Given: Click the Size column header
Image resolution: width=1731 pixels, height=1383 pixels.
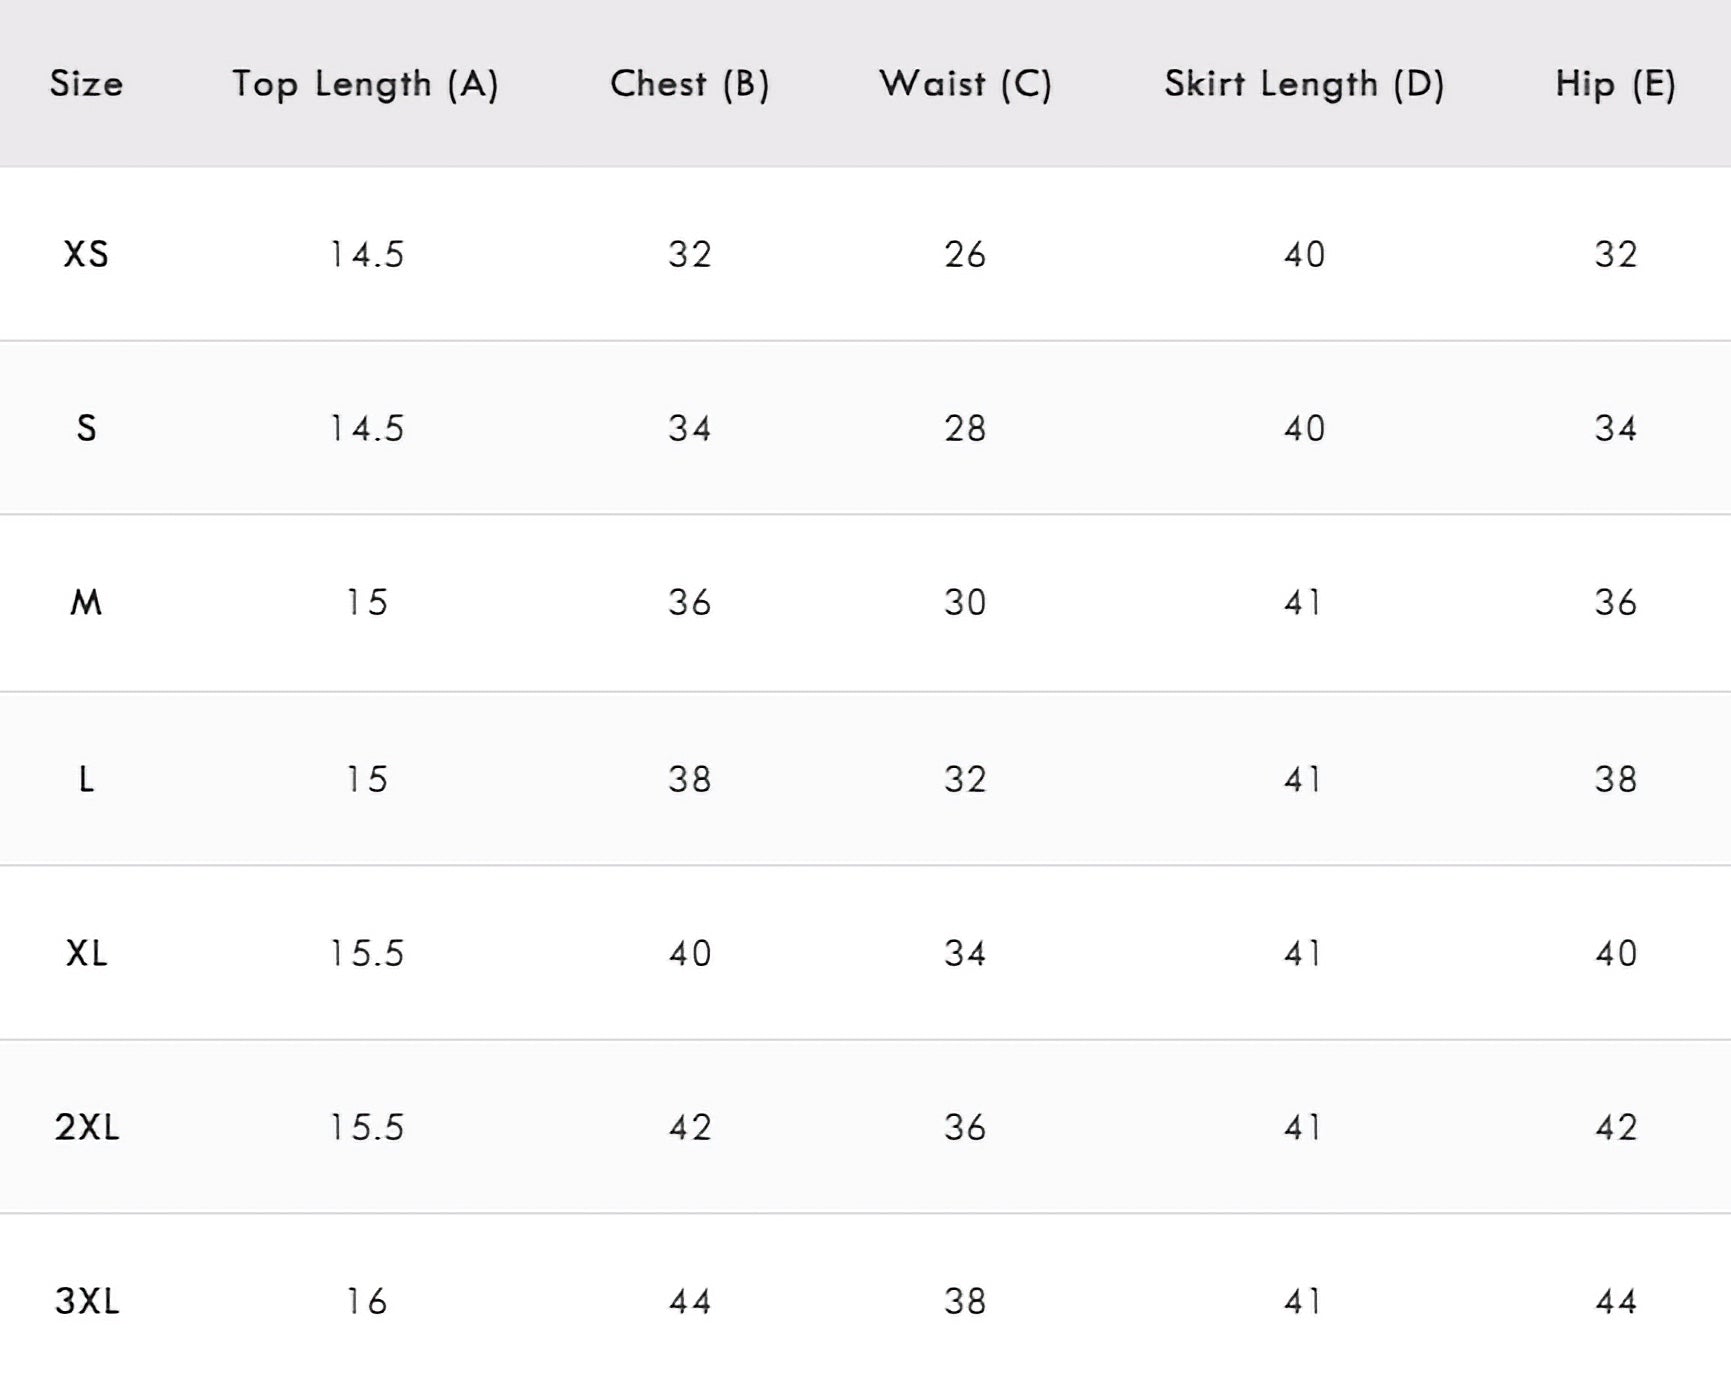Looking at the screenshot, I should pos(87,83).
